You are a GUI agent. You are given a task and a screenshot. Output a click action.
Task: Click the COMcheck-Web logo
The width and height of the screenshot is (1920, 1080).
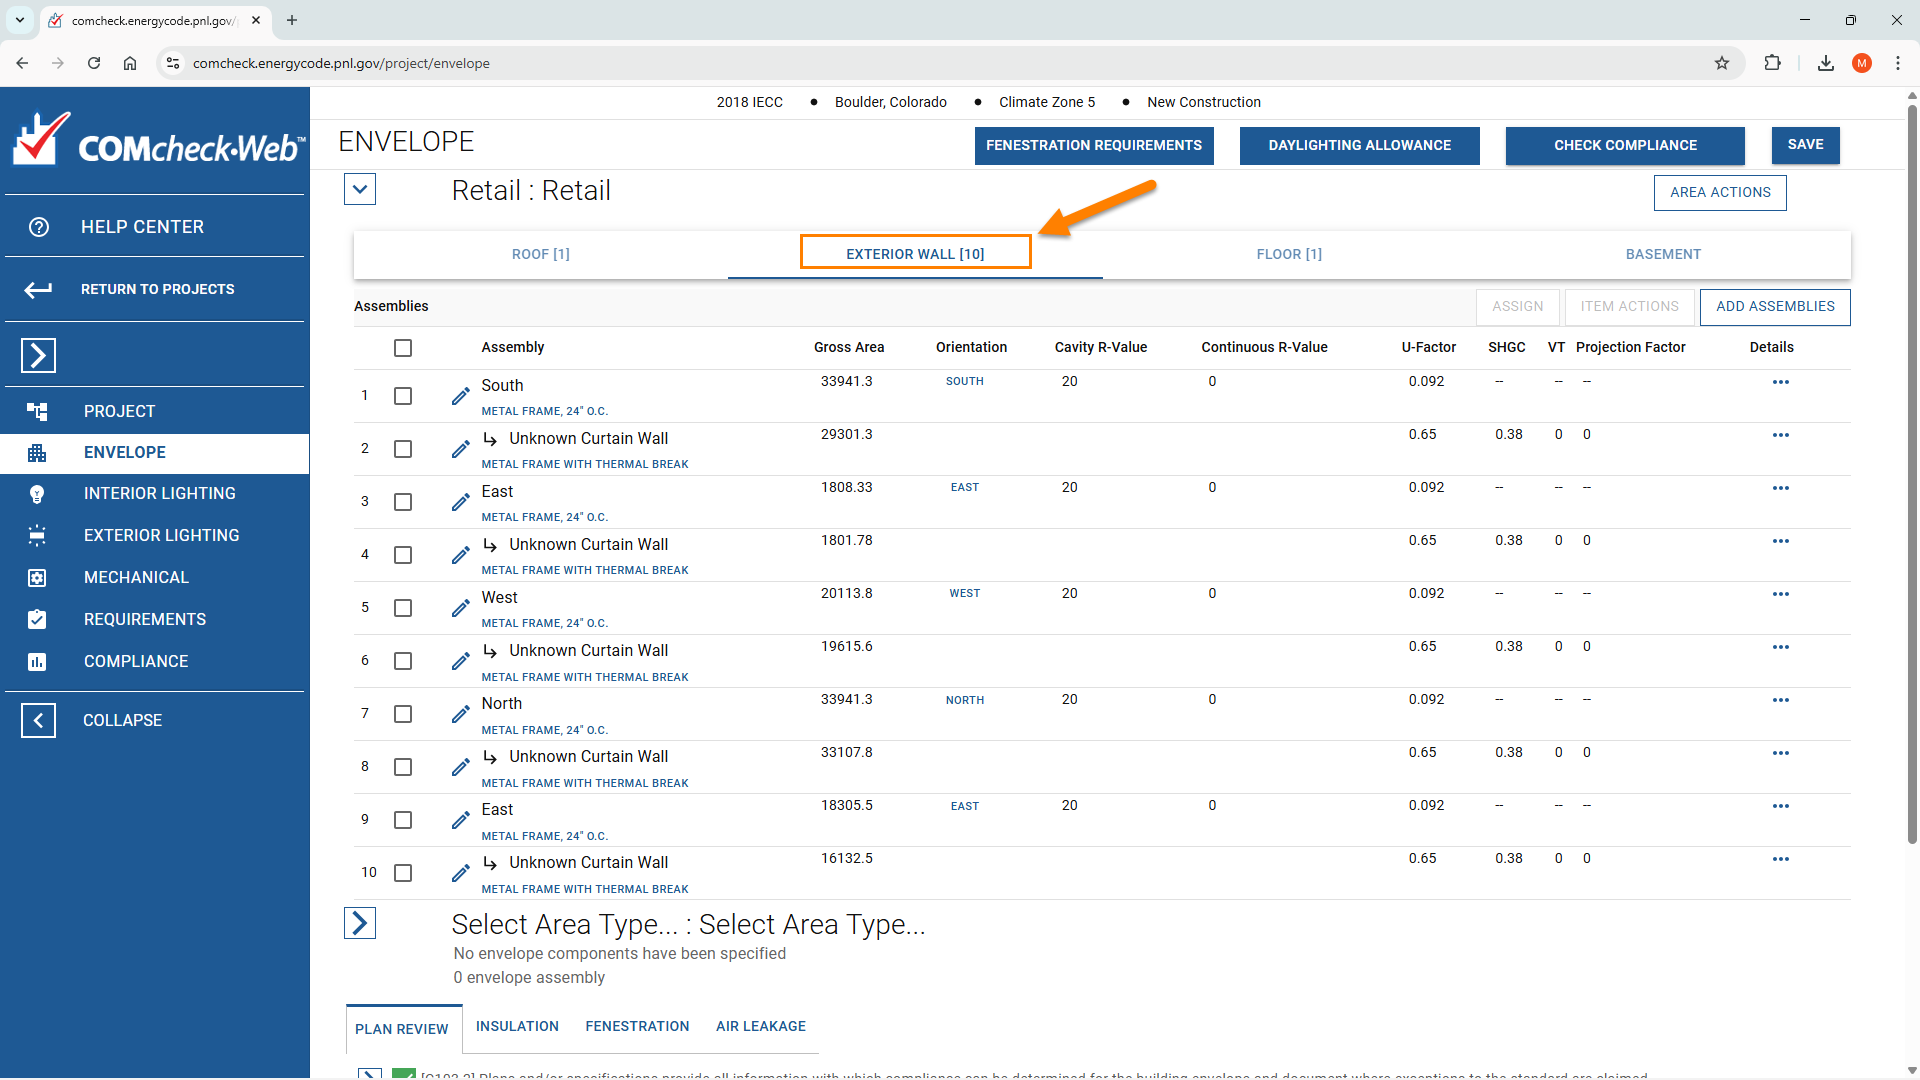(157, 141)
